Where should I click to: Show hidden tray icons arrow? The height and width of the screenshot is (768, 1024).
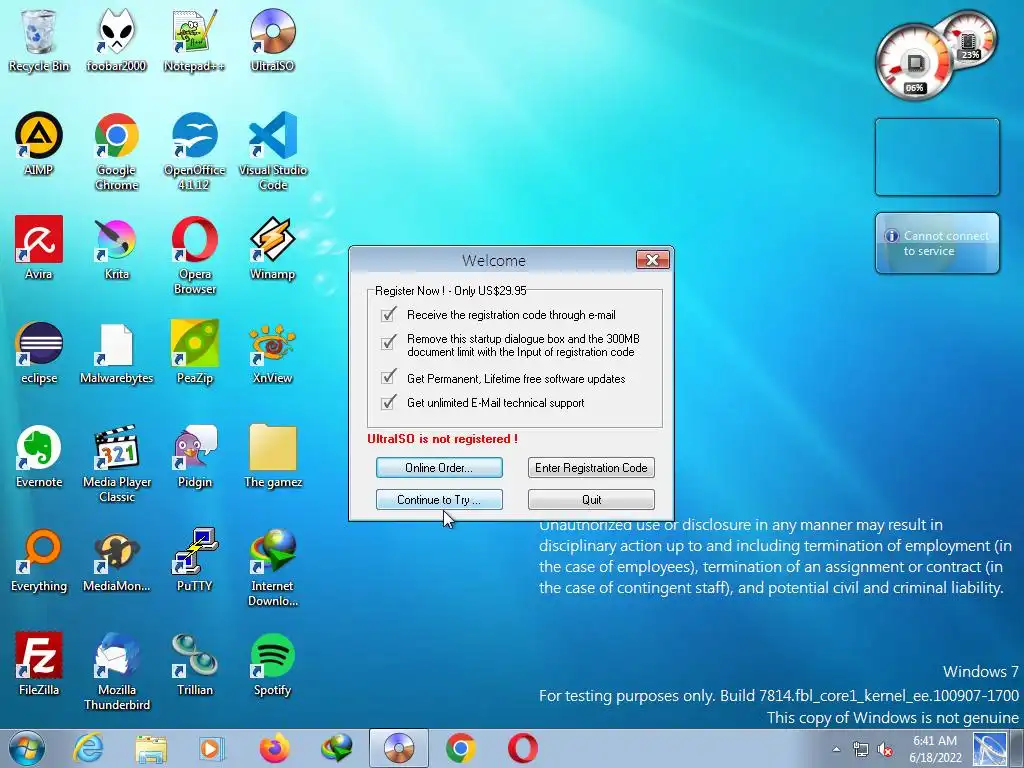(x=836, y=749)
